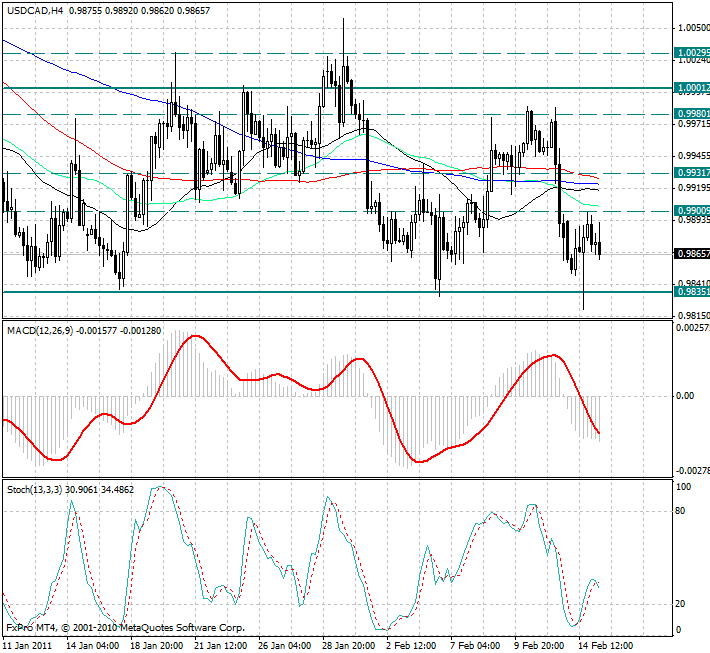Click the 14 Feb 12:00 time label
Viewport: 710px width, 653px height.
604,645
